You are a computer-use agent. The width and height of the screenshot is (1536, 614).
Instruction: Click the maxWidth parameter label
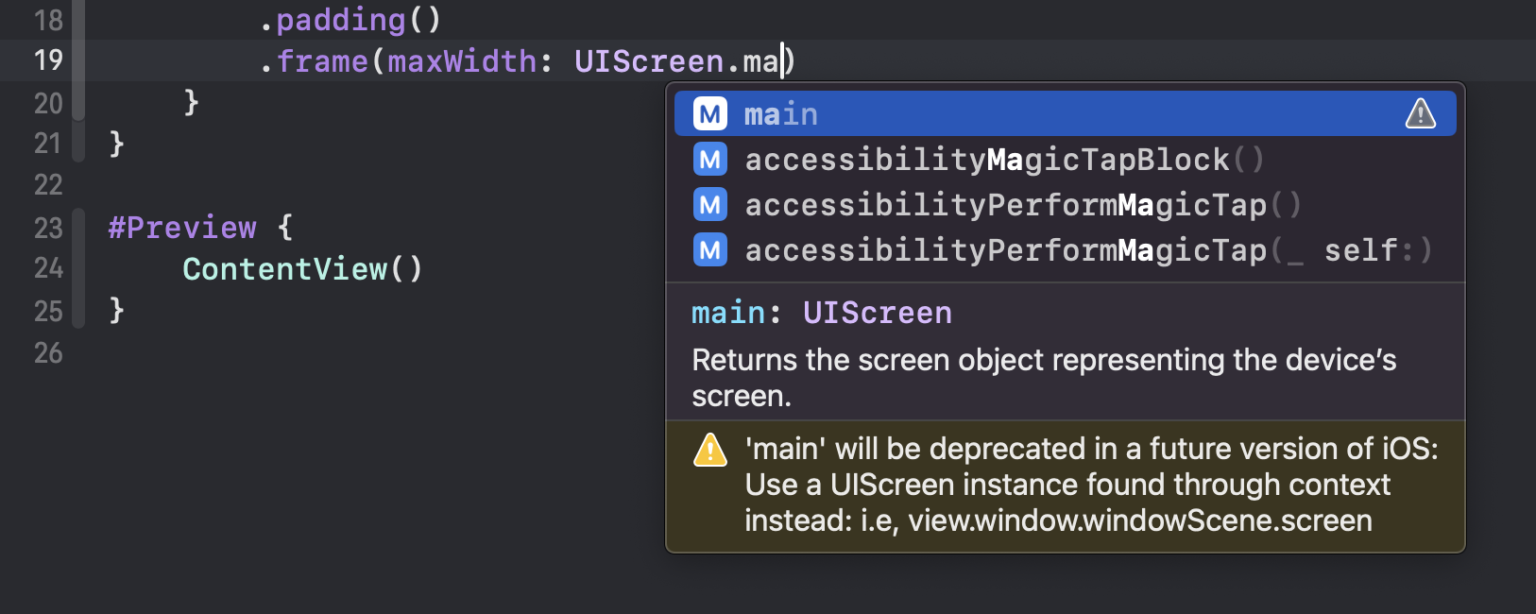[x=462, y=62]
